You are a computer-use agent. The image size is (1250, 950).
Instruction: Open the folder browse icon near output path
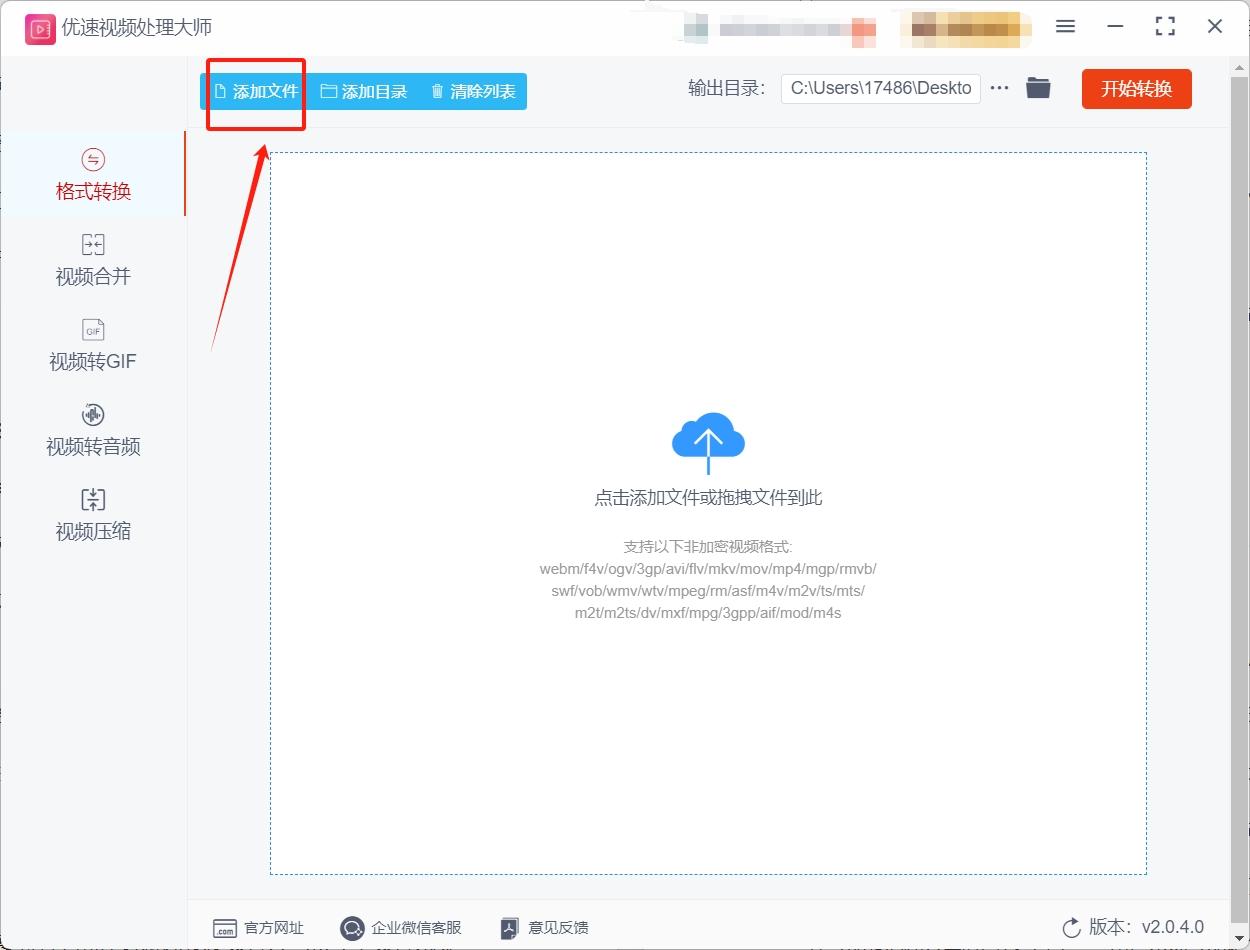click(1038, 88)
